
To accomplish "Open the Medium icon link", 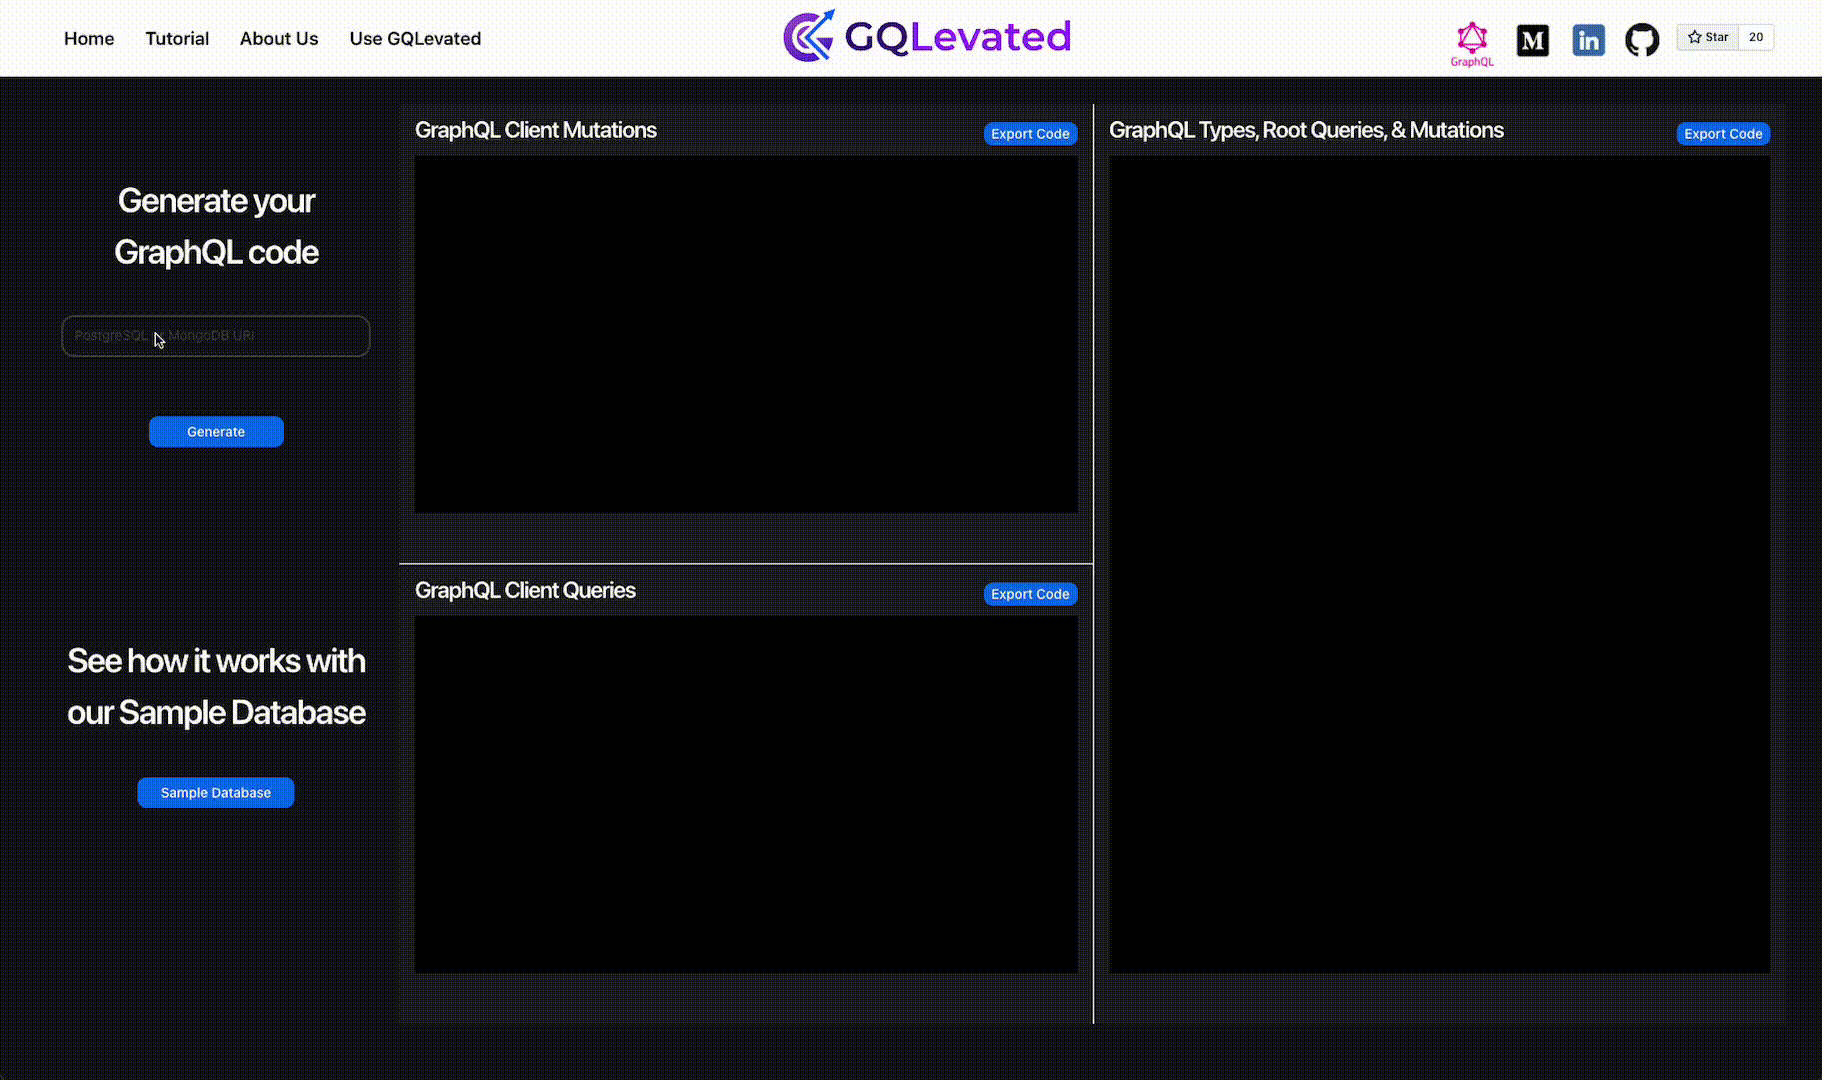I will (x=1532, y=40).
